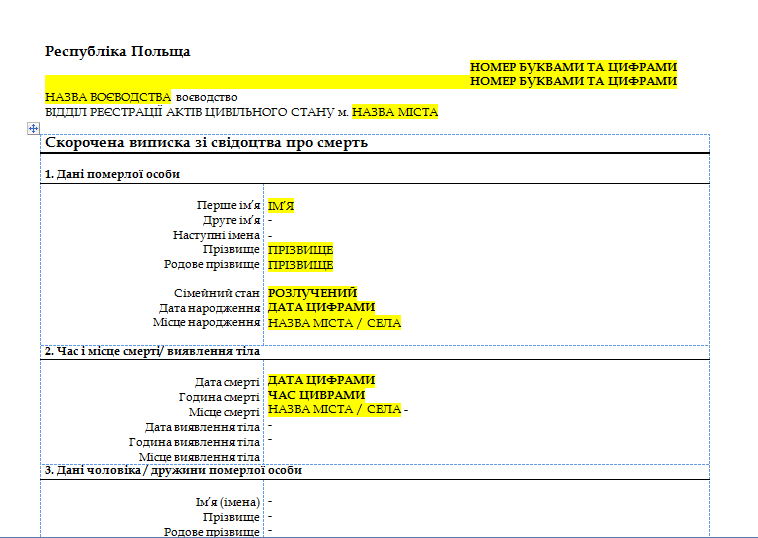Click the heading 'Республіка Польща'
This screenshot has height=538, width=758.
[117, 52]
